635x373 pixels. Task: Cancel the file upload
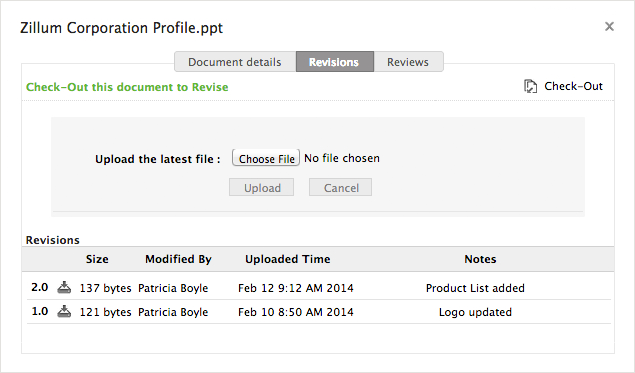click(x=341, y=188)
